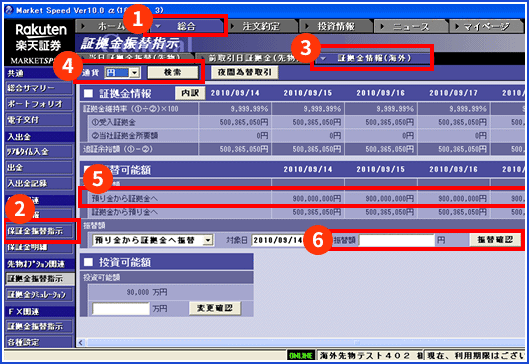Click the 90,000 万円 value

(147, 292)
